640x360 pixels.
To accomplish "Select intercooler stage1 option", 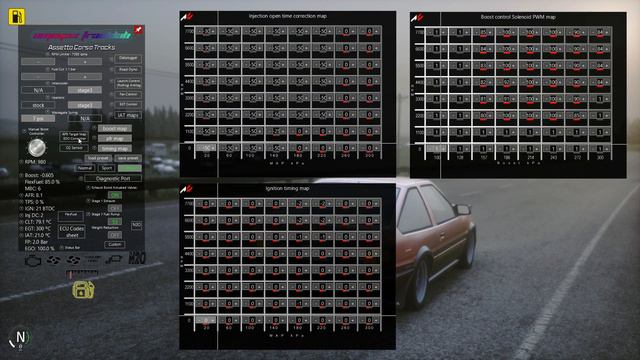I will tap(85, 90).
